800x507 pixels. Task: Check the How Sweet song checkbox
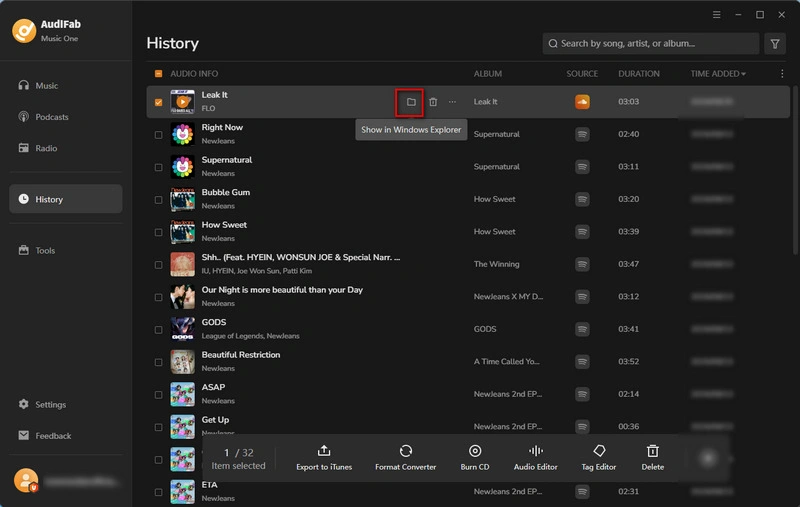click(158, 232)
